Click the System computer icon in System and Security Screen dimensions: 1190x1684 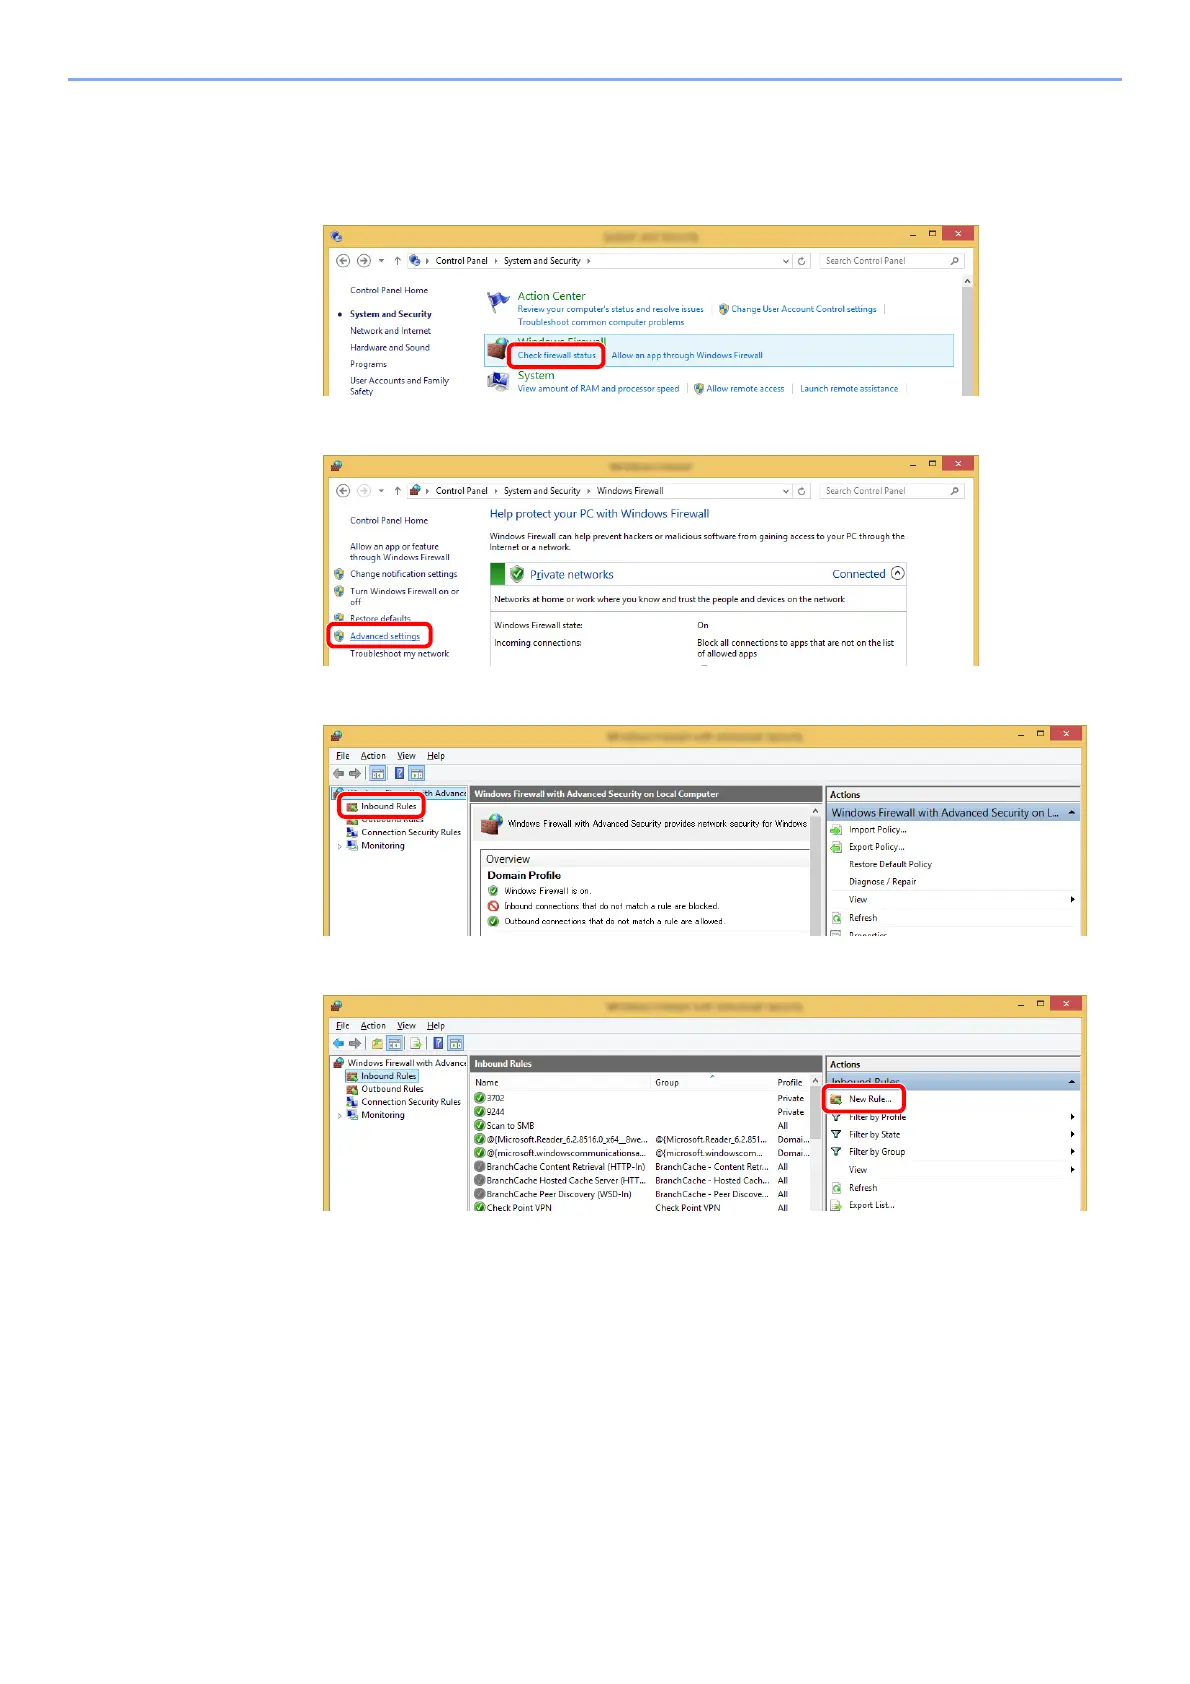click(497, 382)
